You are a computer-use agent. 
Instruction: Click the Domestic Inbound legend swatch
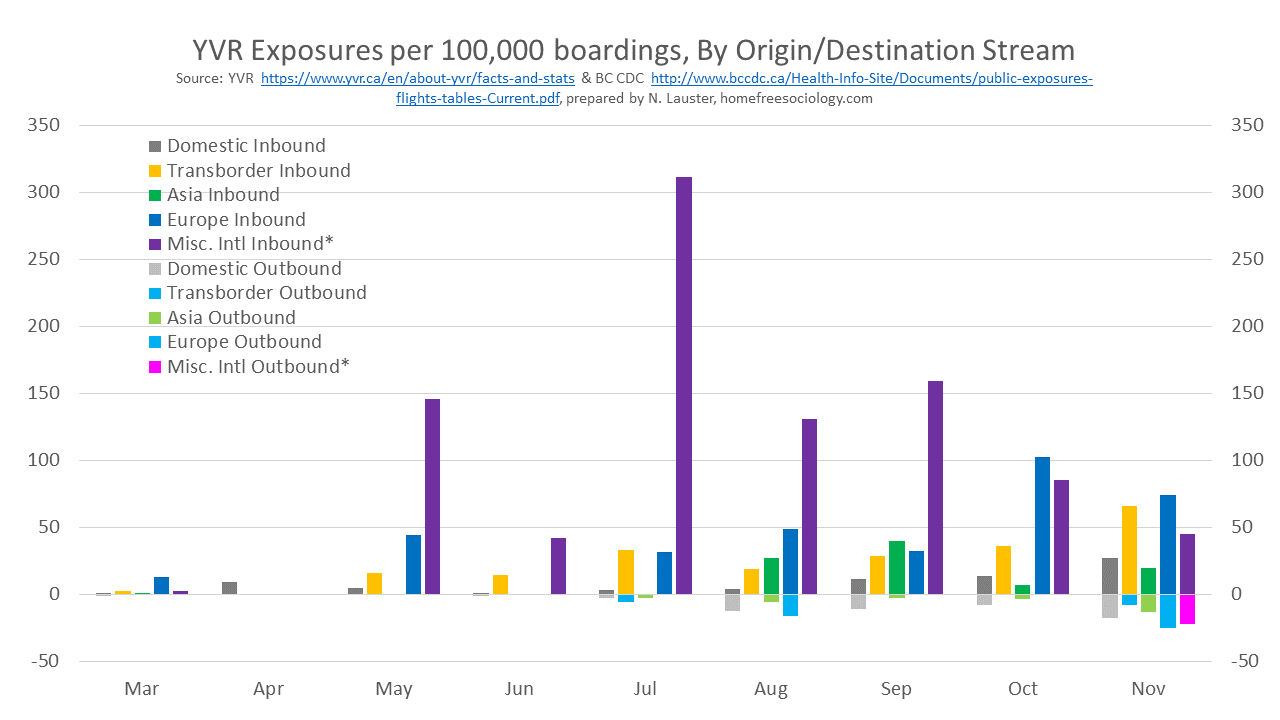click(155, 146)
